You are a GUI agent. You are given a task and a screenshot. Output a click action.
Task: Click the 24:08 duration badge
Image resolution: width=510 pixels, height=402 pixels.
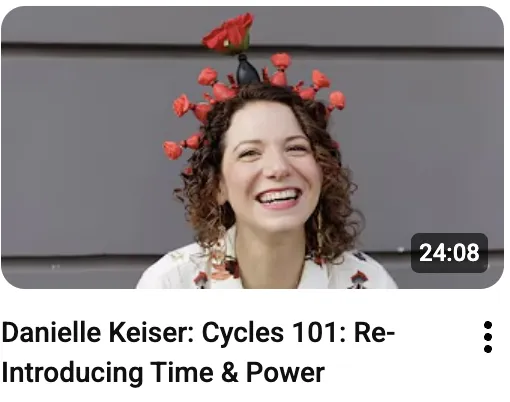pyautogui.click(x=449, y=253)
